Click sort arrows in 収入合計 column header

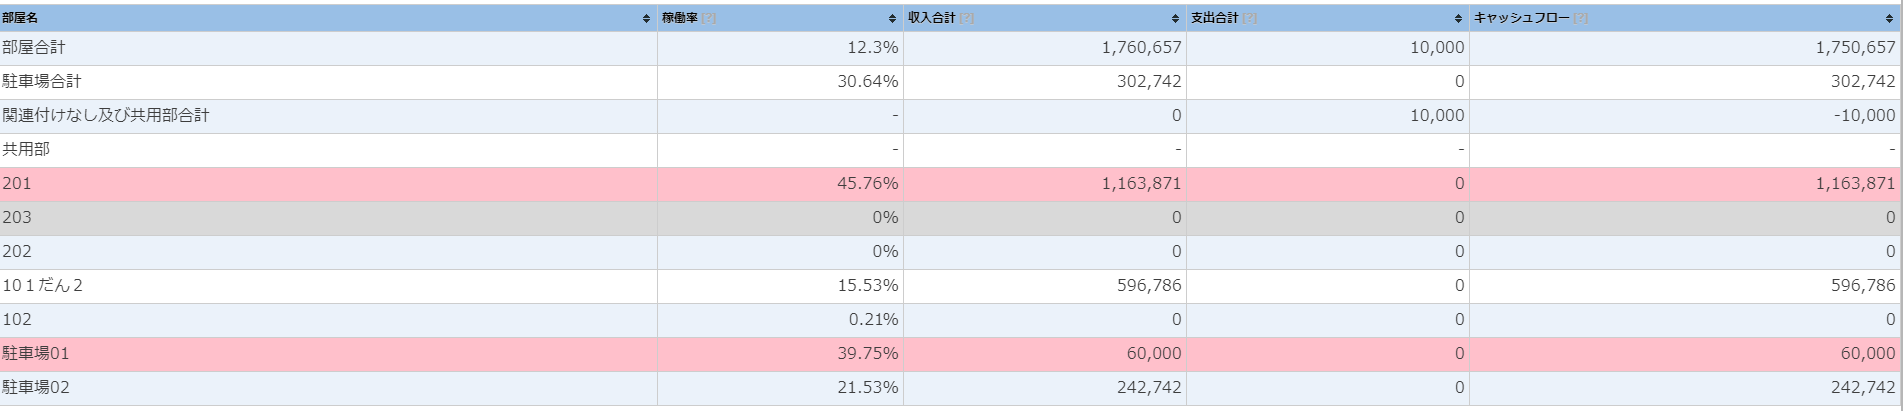click(1175, 19)
